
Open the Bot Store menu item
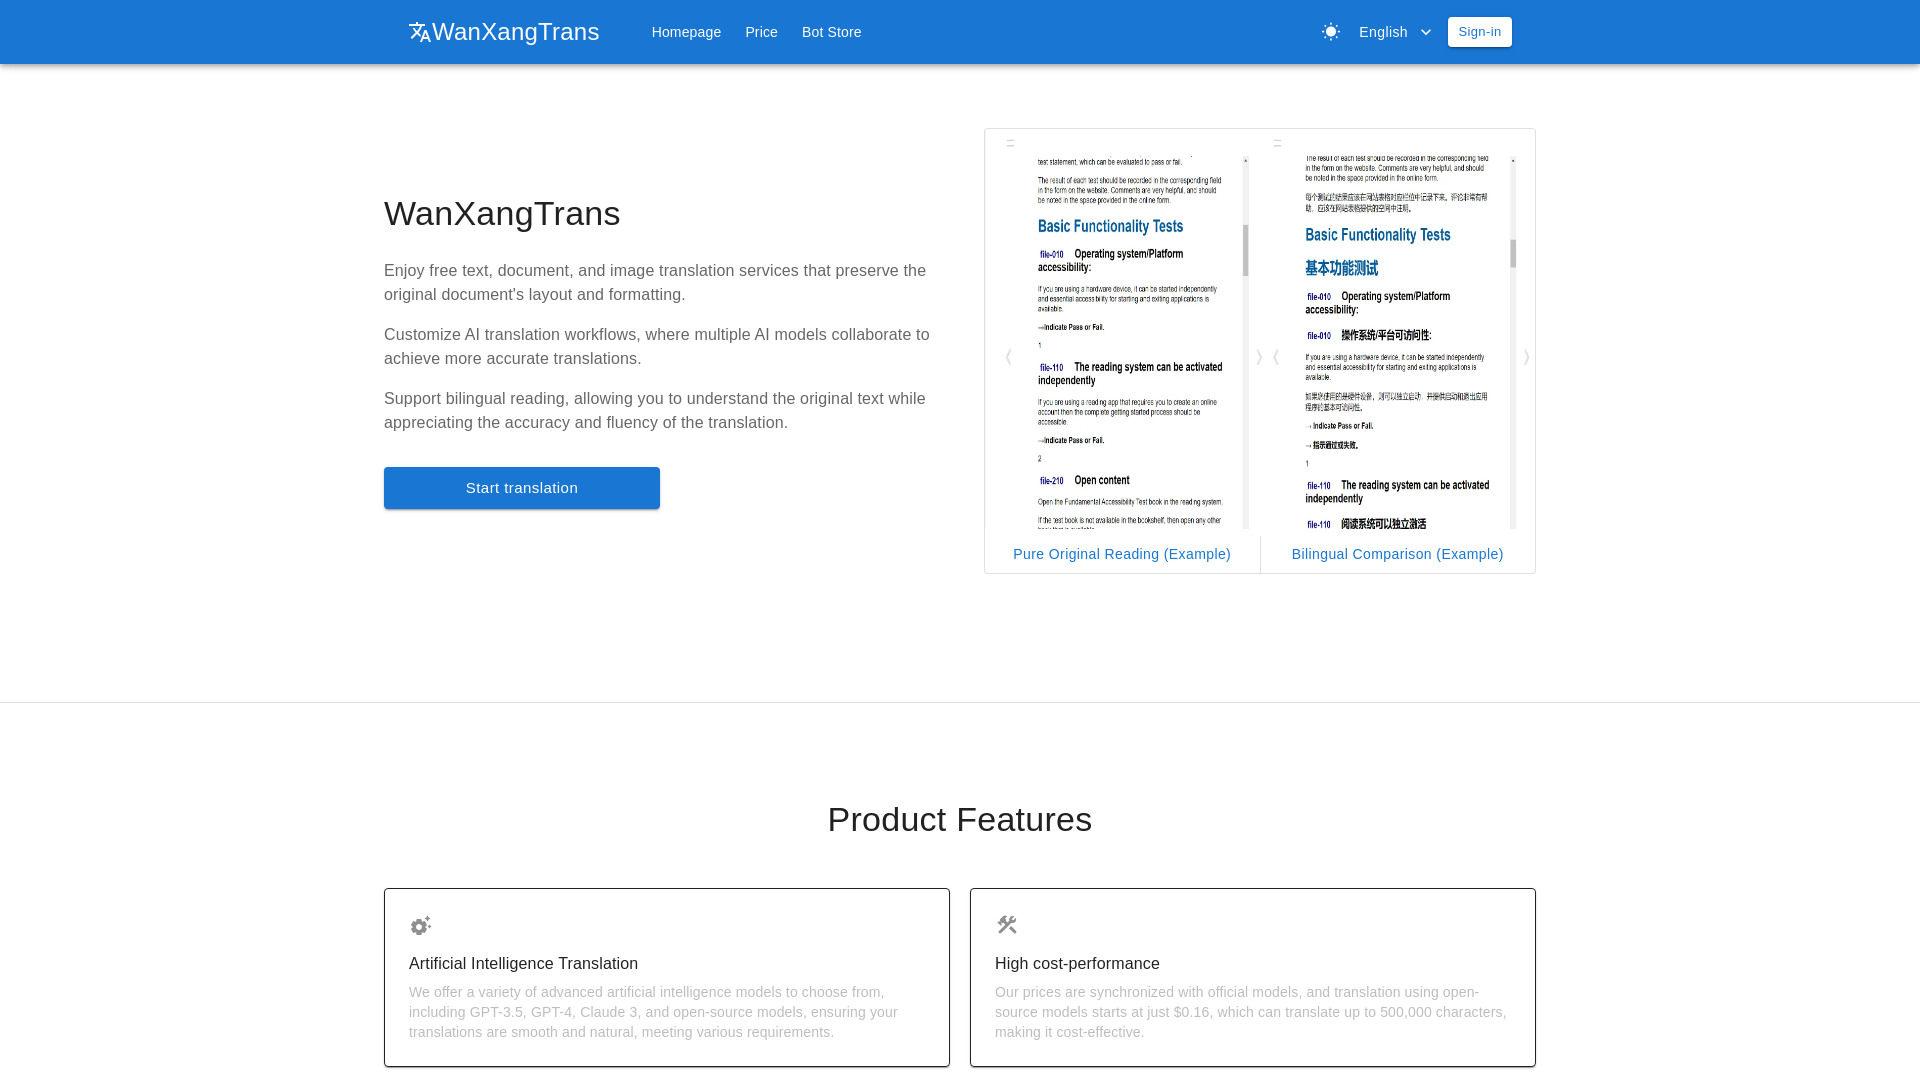pyautogui.click(x=831, y=32)
